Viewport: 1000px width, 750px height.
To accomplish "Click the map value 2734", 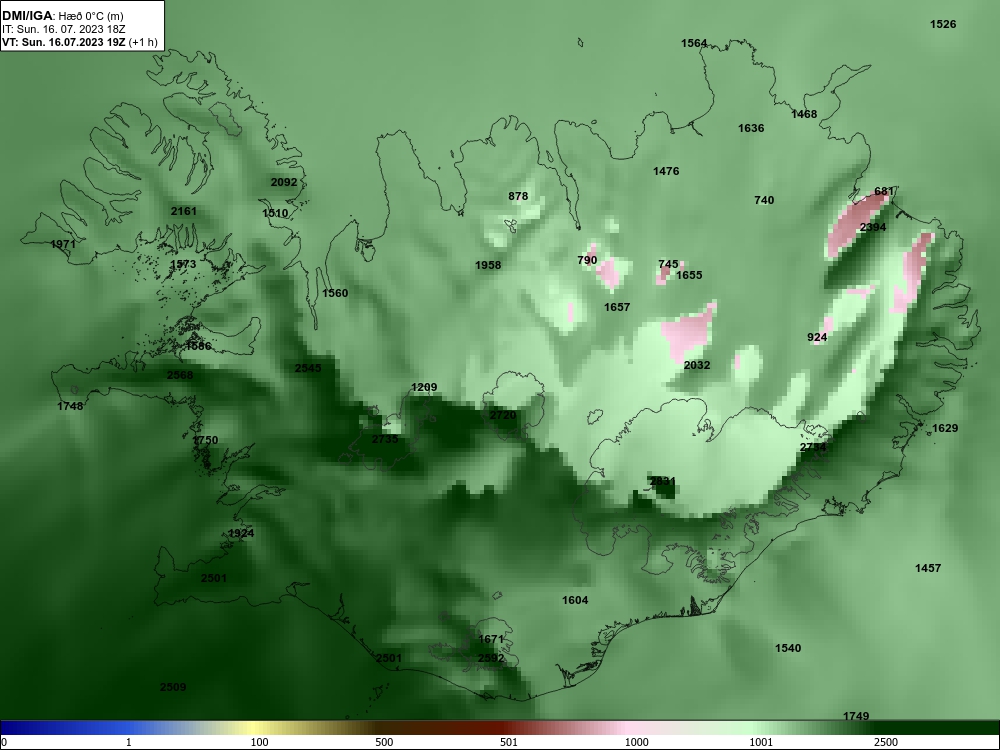I will pyautogui.click(x=812, y=448).
